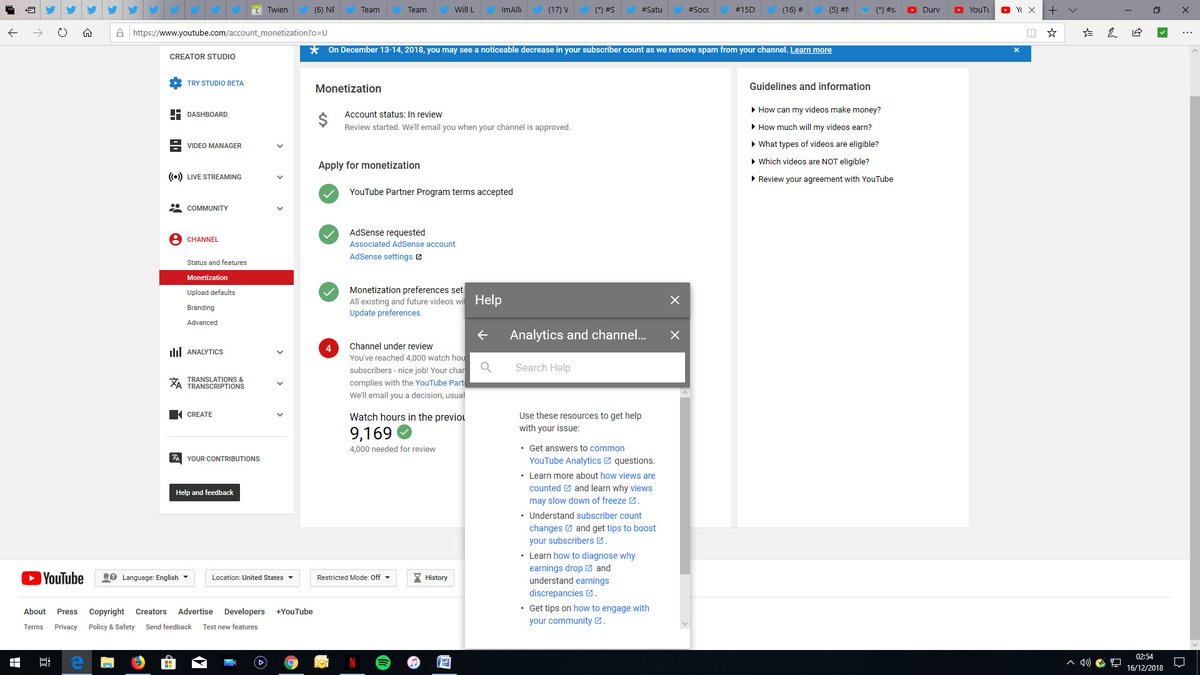Open Upload defaults submenu item
Image resolution: width=1200 pixels, height=675 pixels.
211,293
